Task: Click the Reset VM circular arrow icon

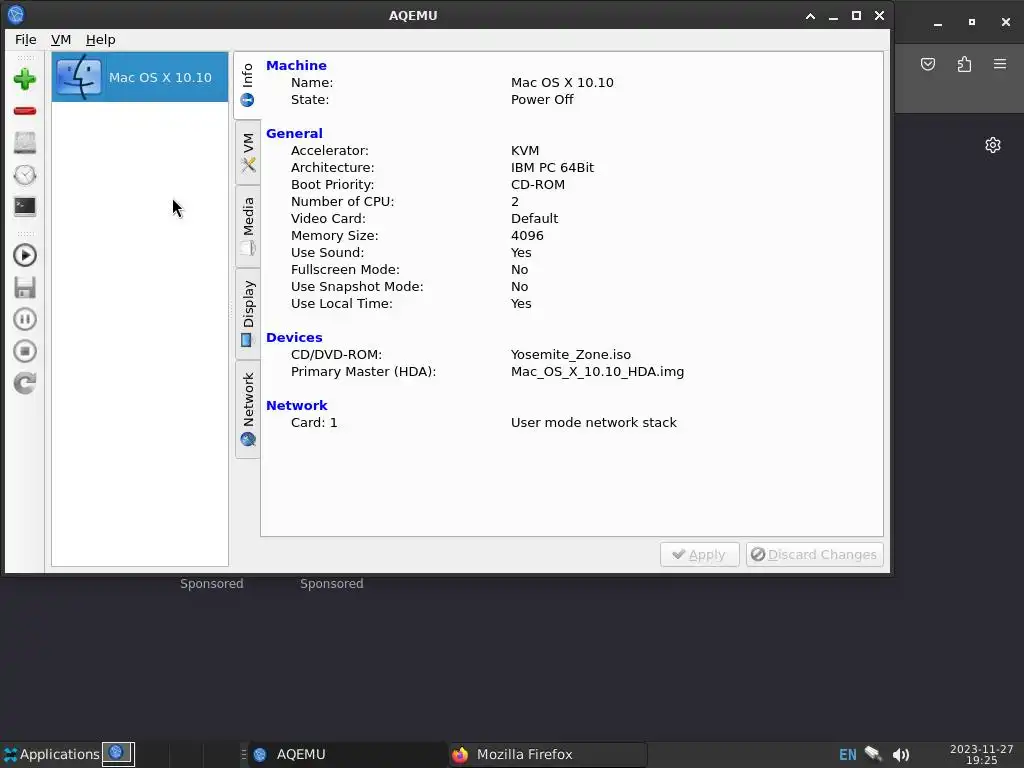Action: coord(25,383)
